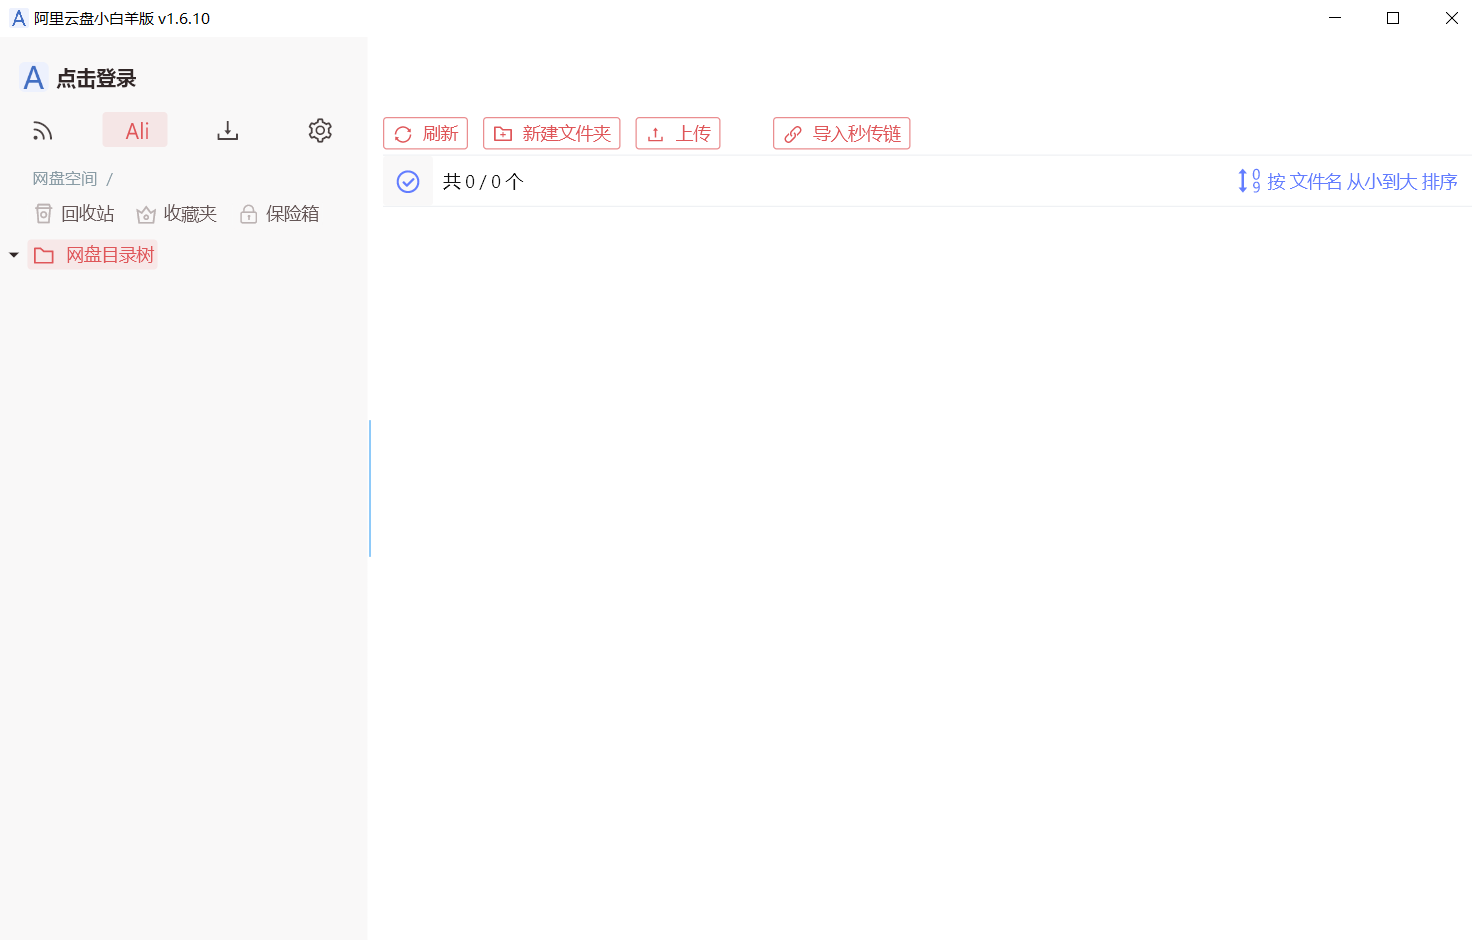Click the 导入秒传链 import button

point(842,134)
